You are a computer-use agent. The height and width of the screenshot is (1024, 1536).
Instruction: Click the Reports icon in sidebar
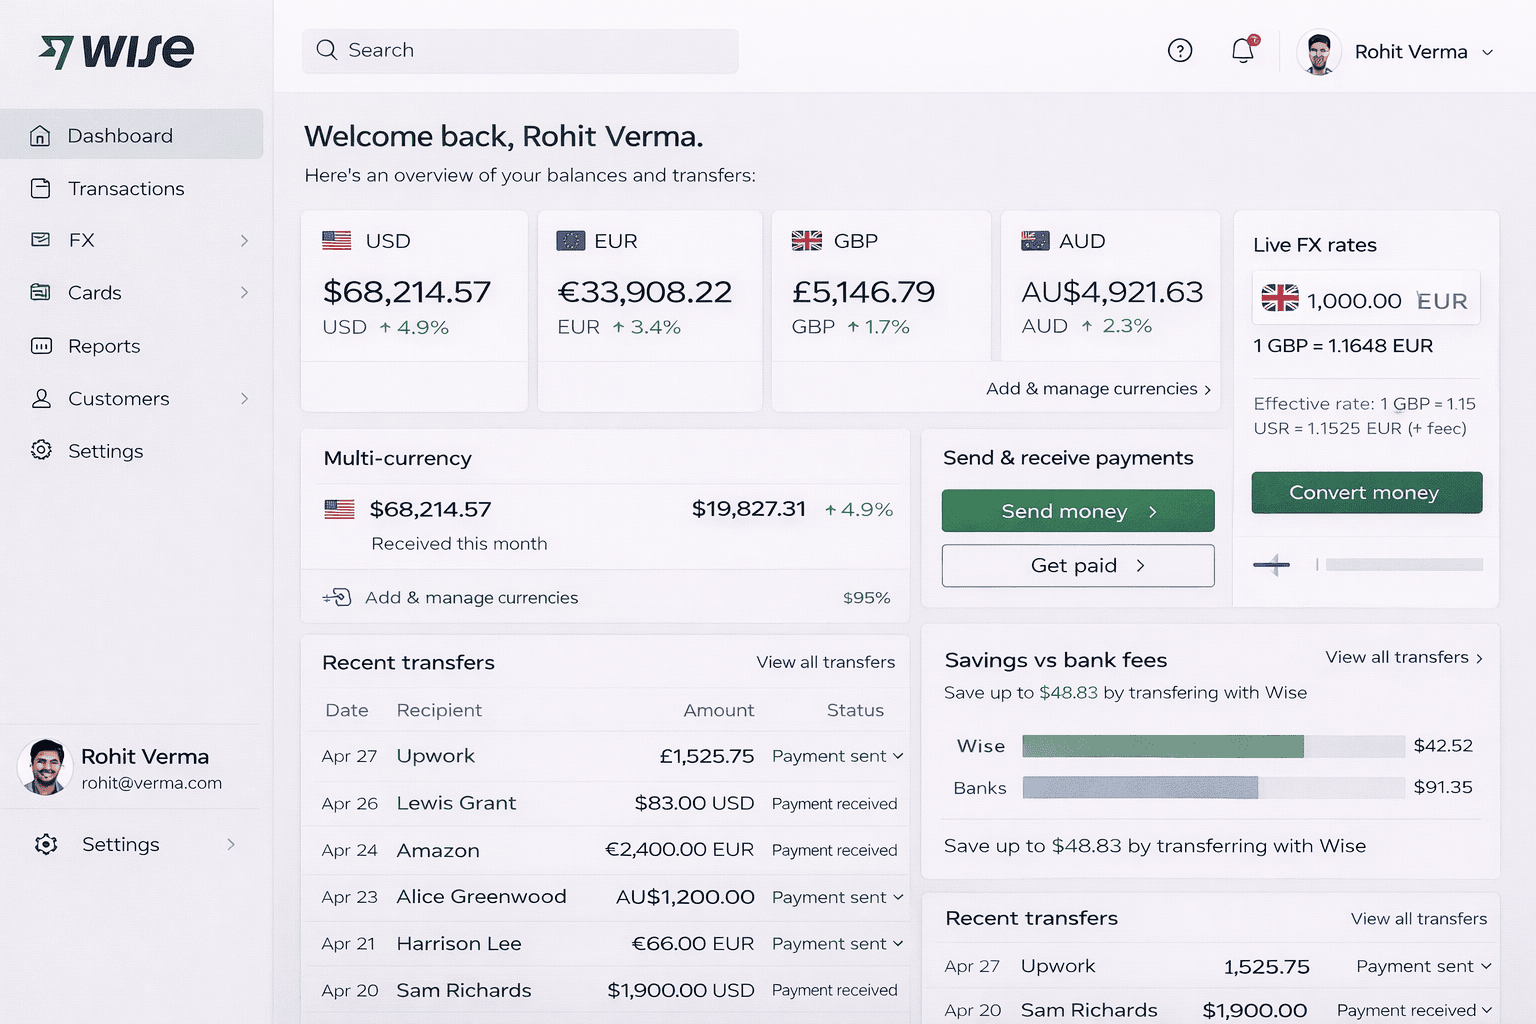tap(41, 346)
